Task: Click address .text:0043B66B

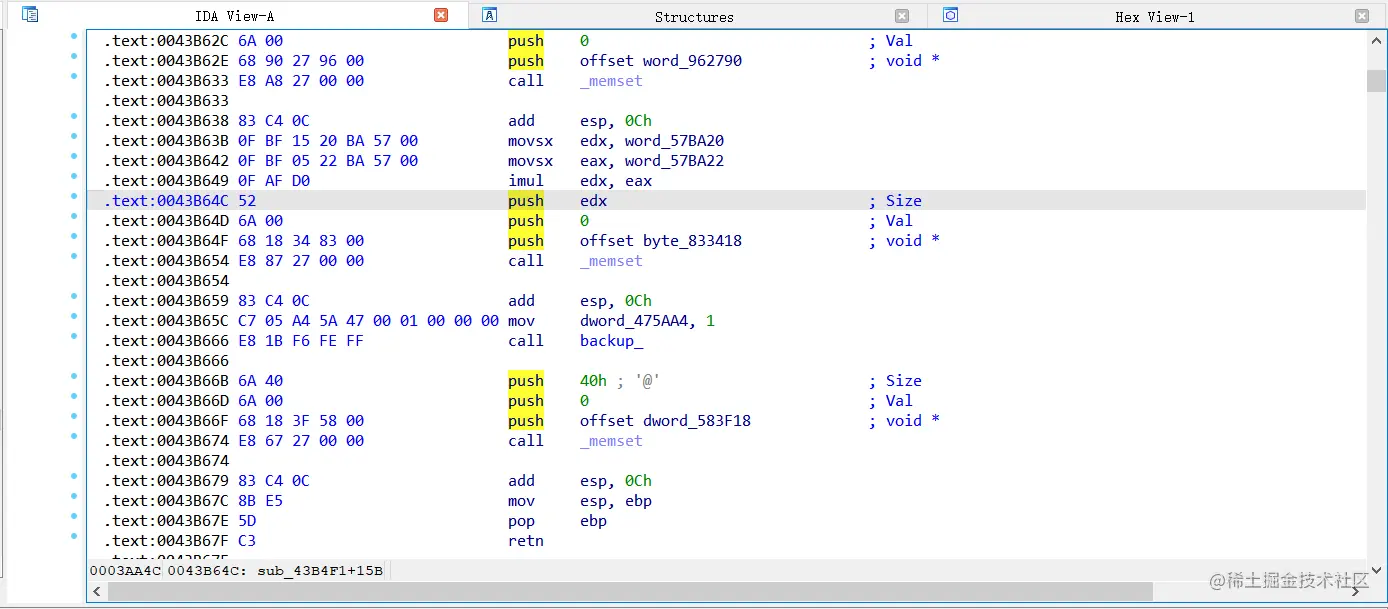Action: coord(167,381)
